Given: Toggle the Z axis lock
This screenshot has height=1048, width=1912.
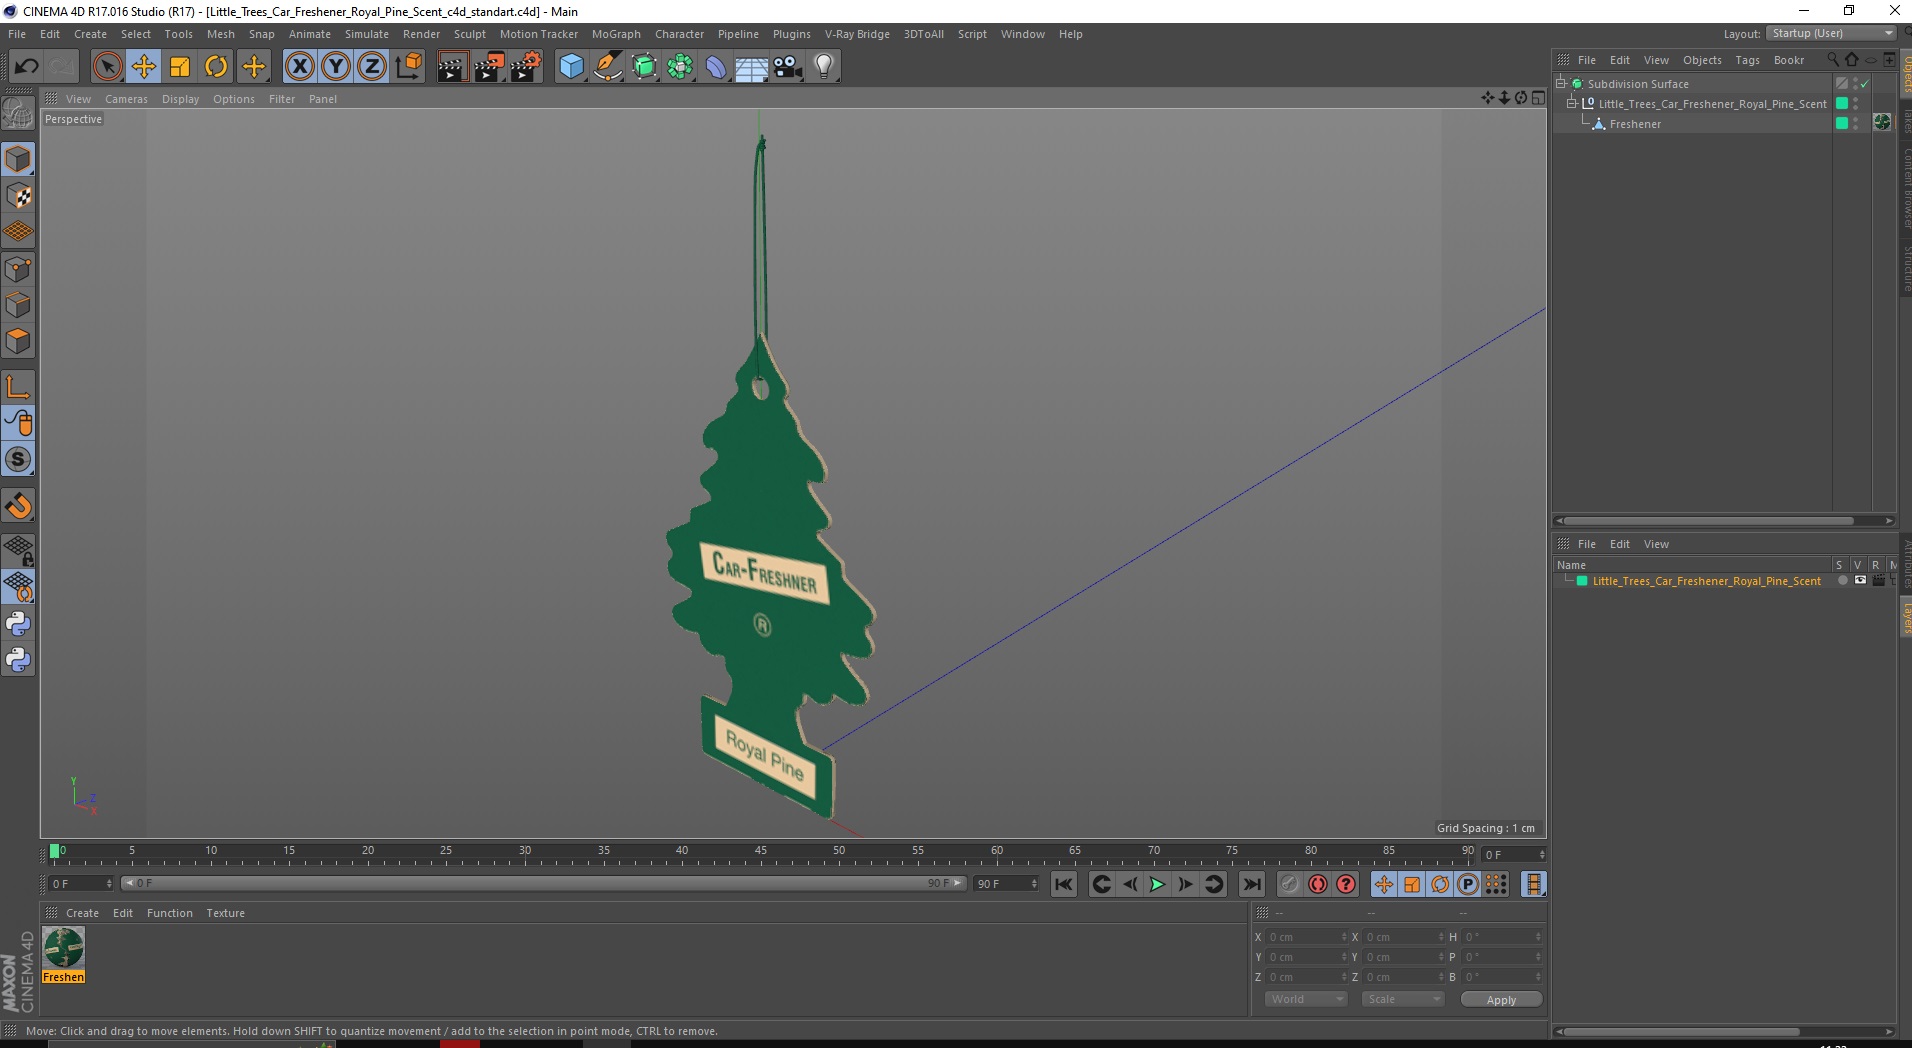Looking at the screenshot, I should [372, 67].
